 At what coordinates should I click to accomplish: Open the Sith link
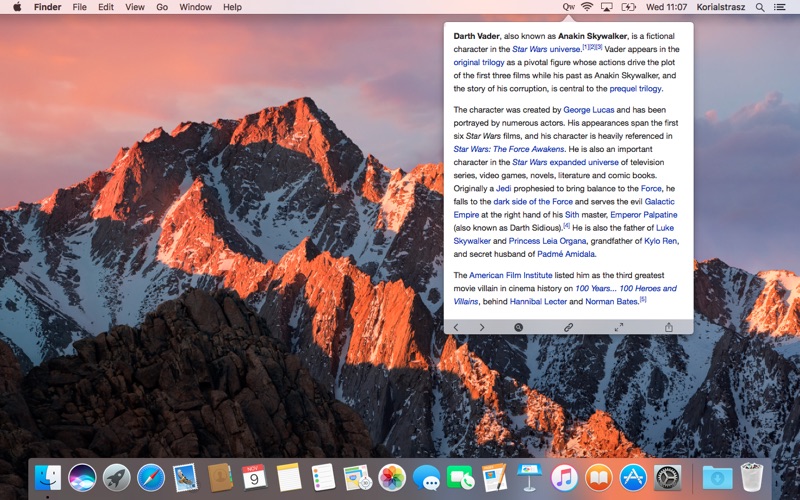572,215
